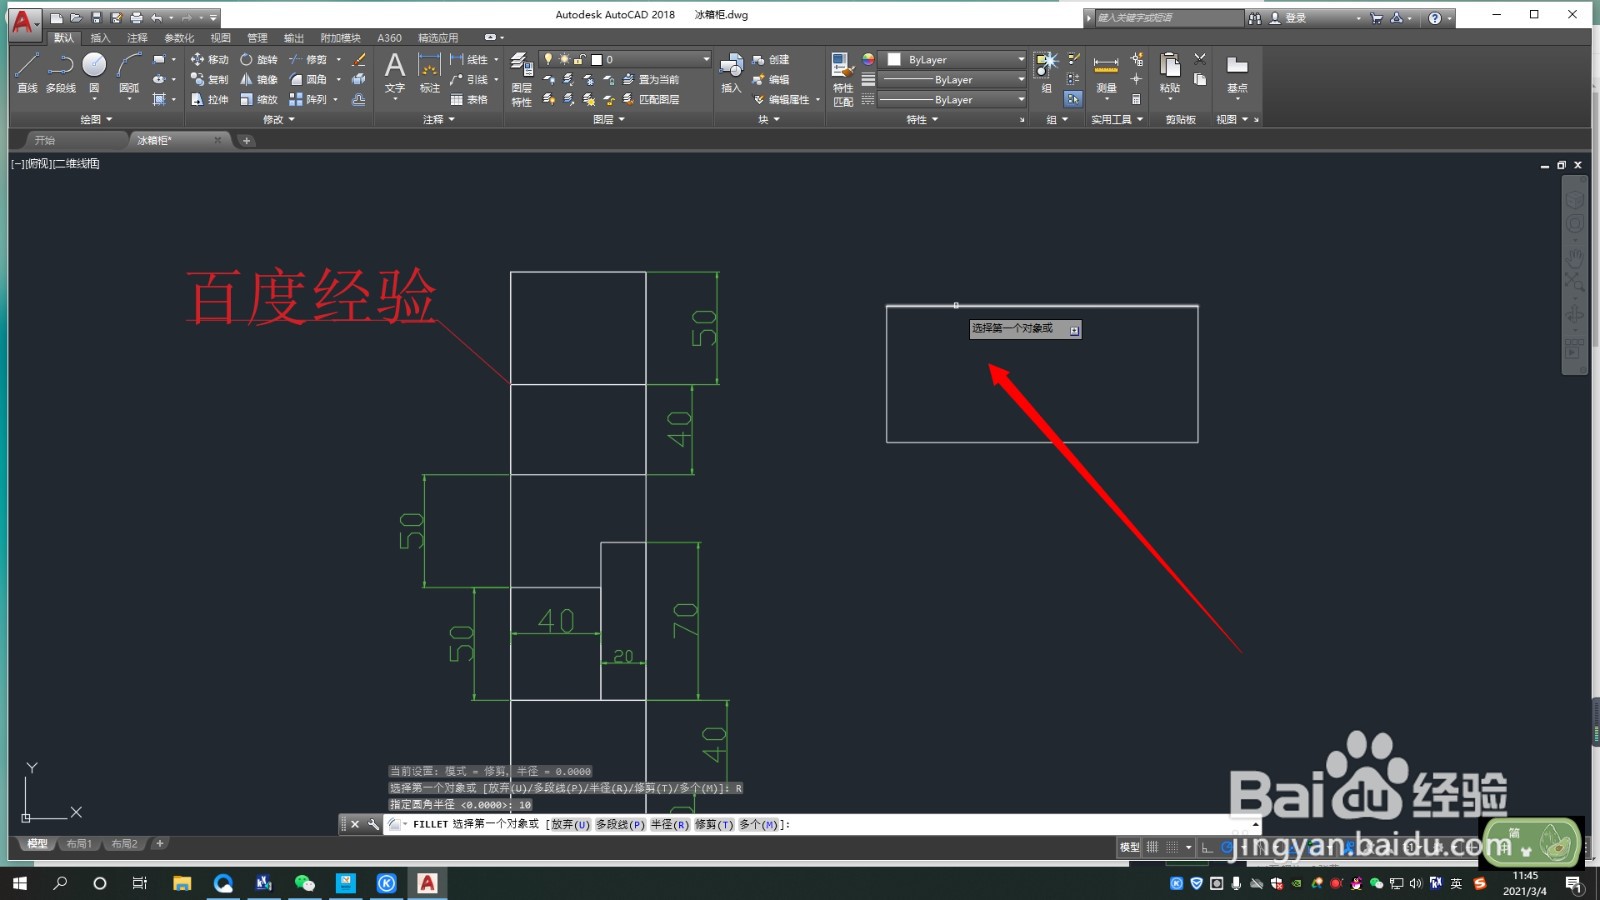Activate the Mirror (镜像) tool
The image size is (1600, 900).
pos(259,80)
